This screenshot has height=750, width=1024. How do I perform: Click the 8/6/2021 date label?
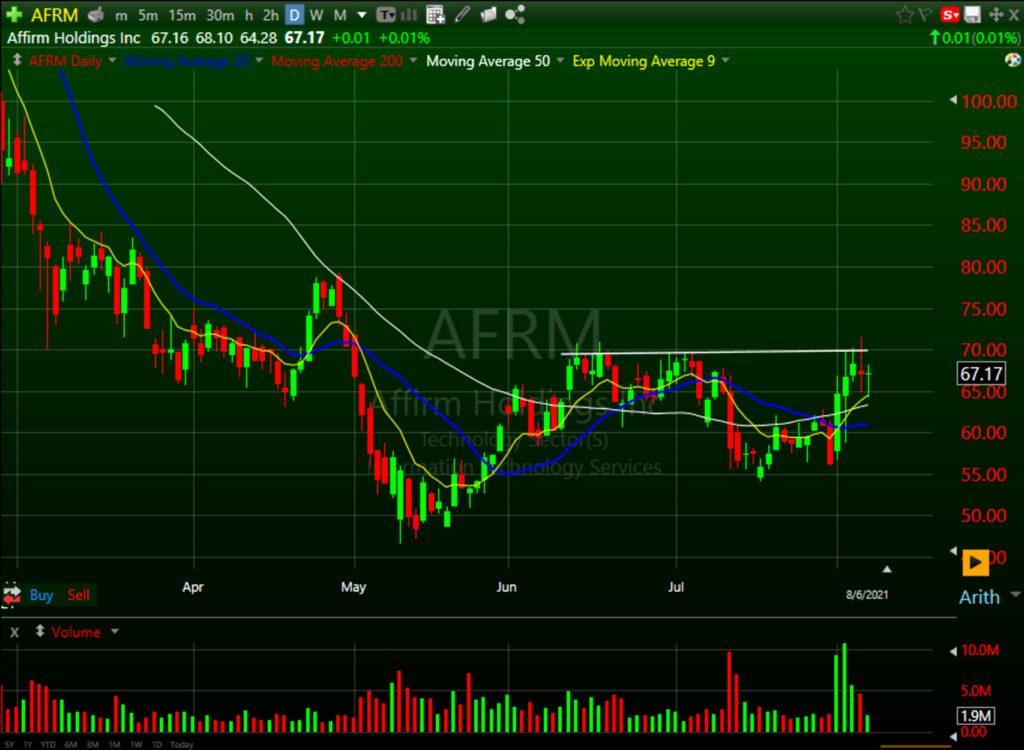click(x=867, y=595)
